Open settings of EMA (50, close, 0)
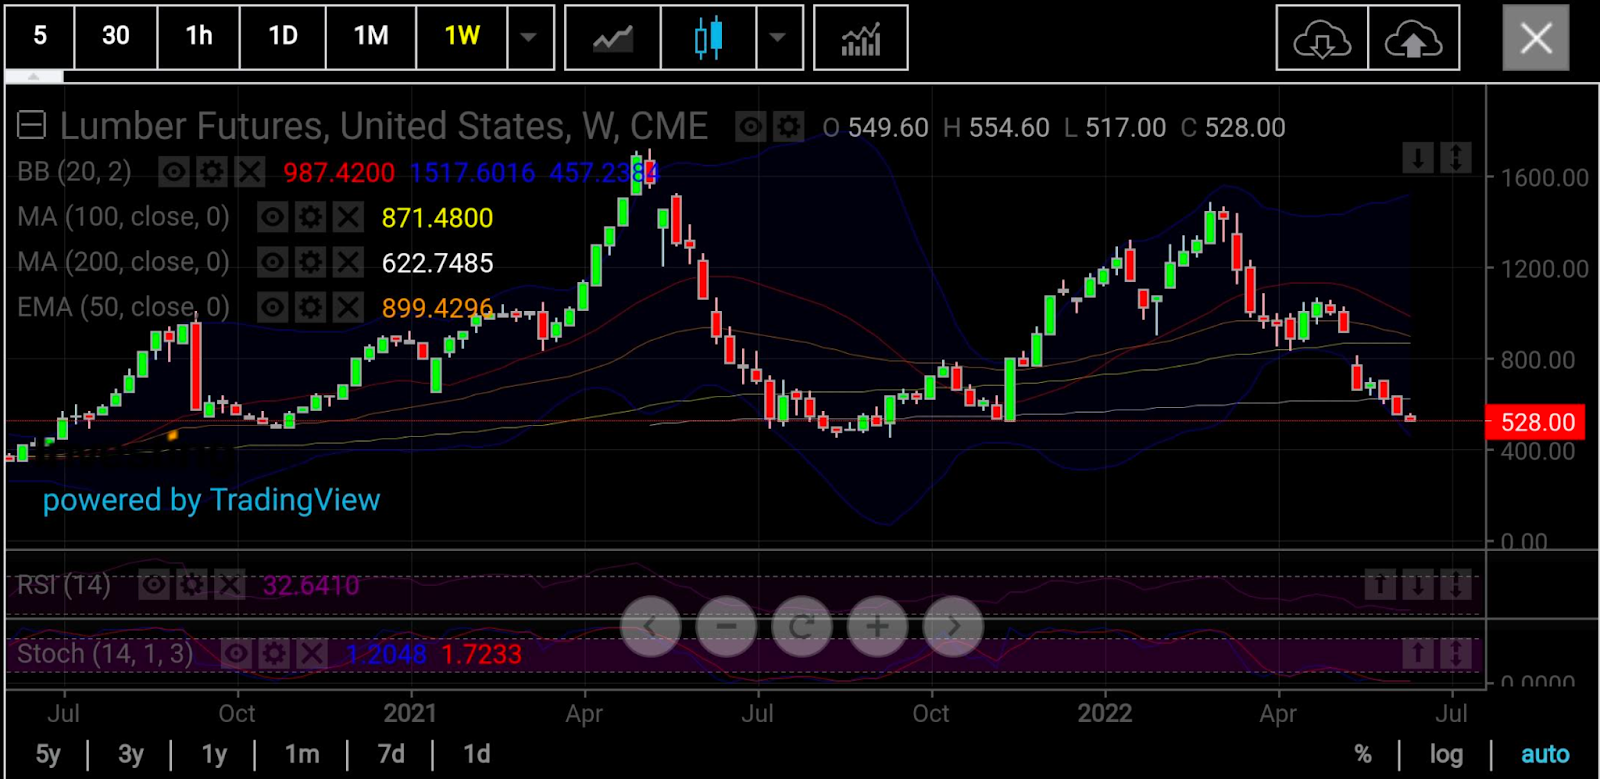1600x779 pixels. coord(310,307)
